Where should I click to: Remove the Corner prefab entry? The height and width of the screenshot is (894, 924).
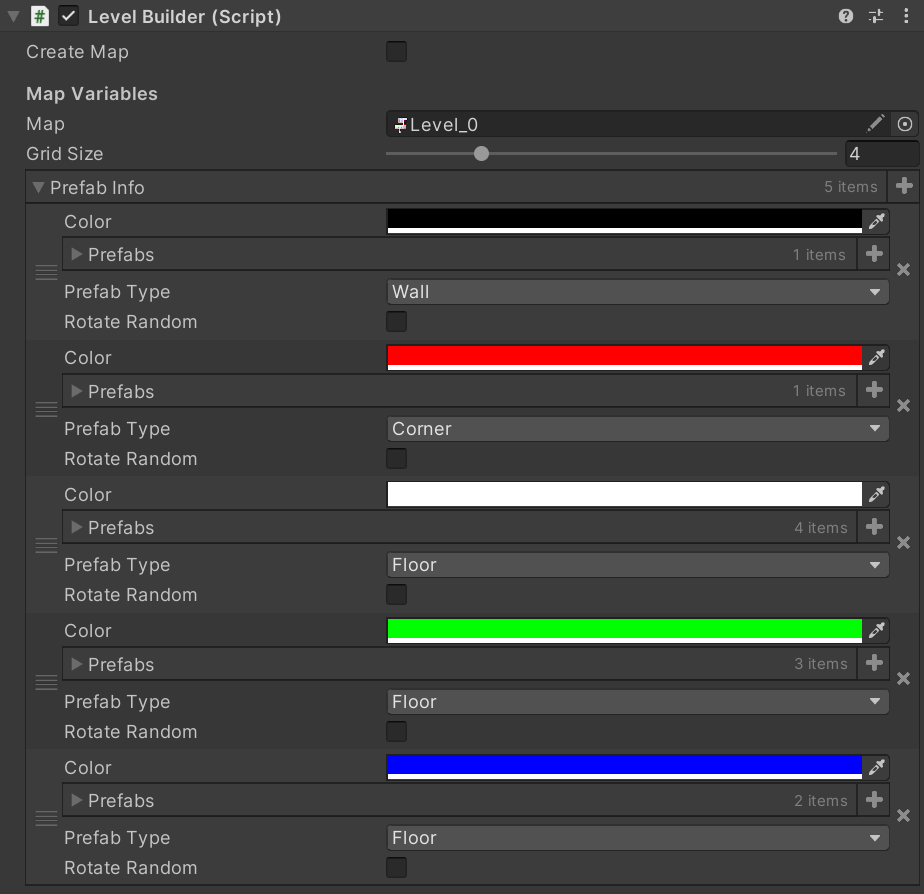click(903, 406)
